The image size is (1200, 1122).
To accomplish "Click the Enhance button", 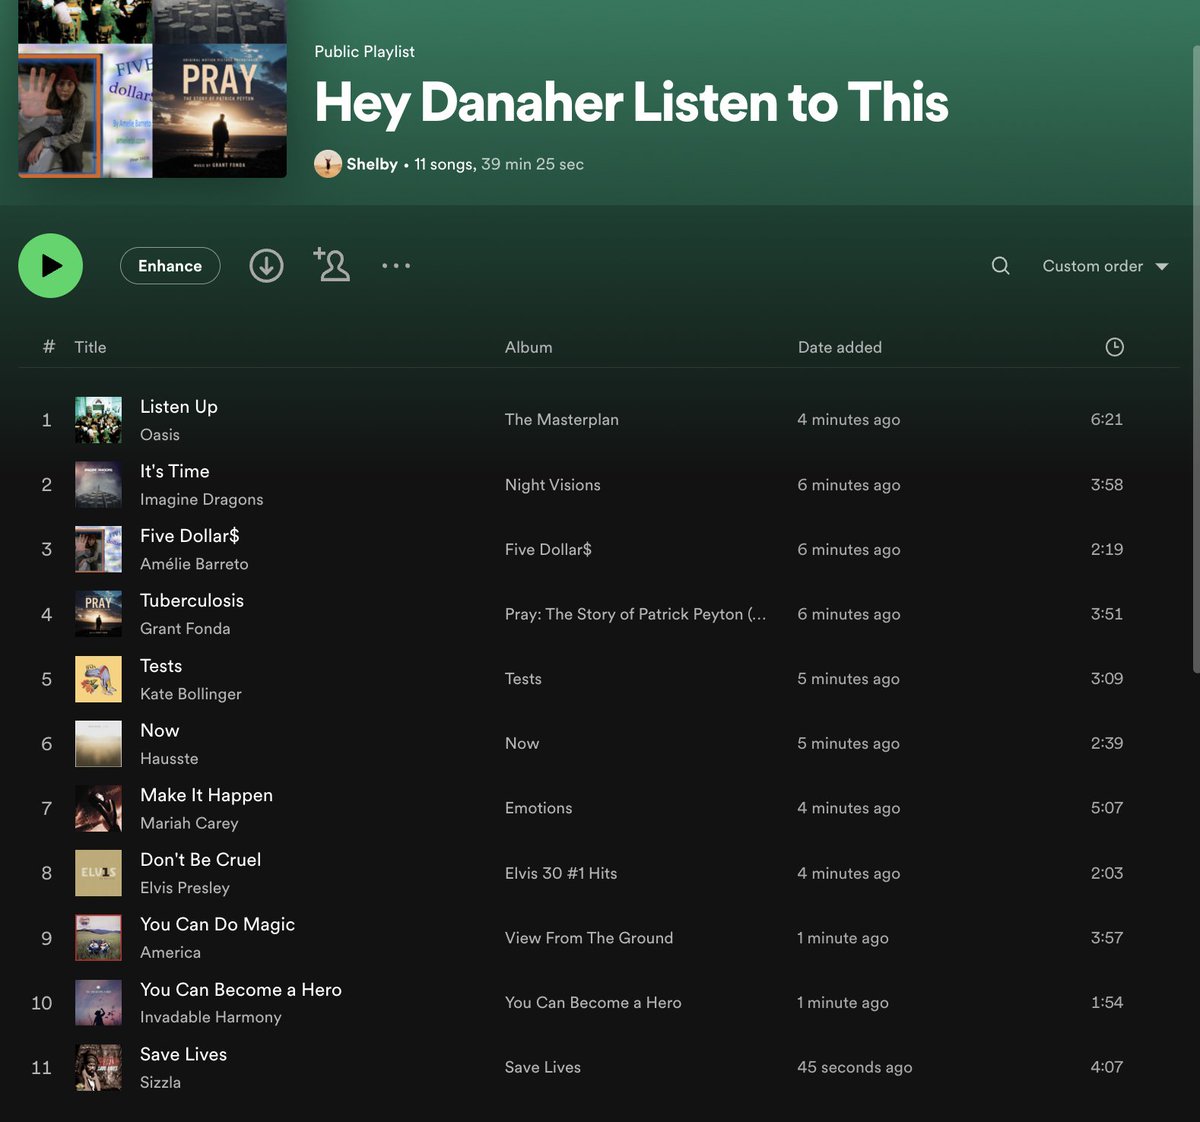I will pos(170,266).
